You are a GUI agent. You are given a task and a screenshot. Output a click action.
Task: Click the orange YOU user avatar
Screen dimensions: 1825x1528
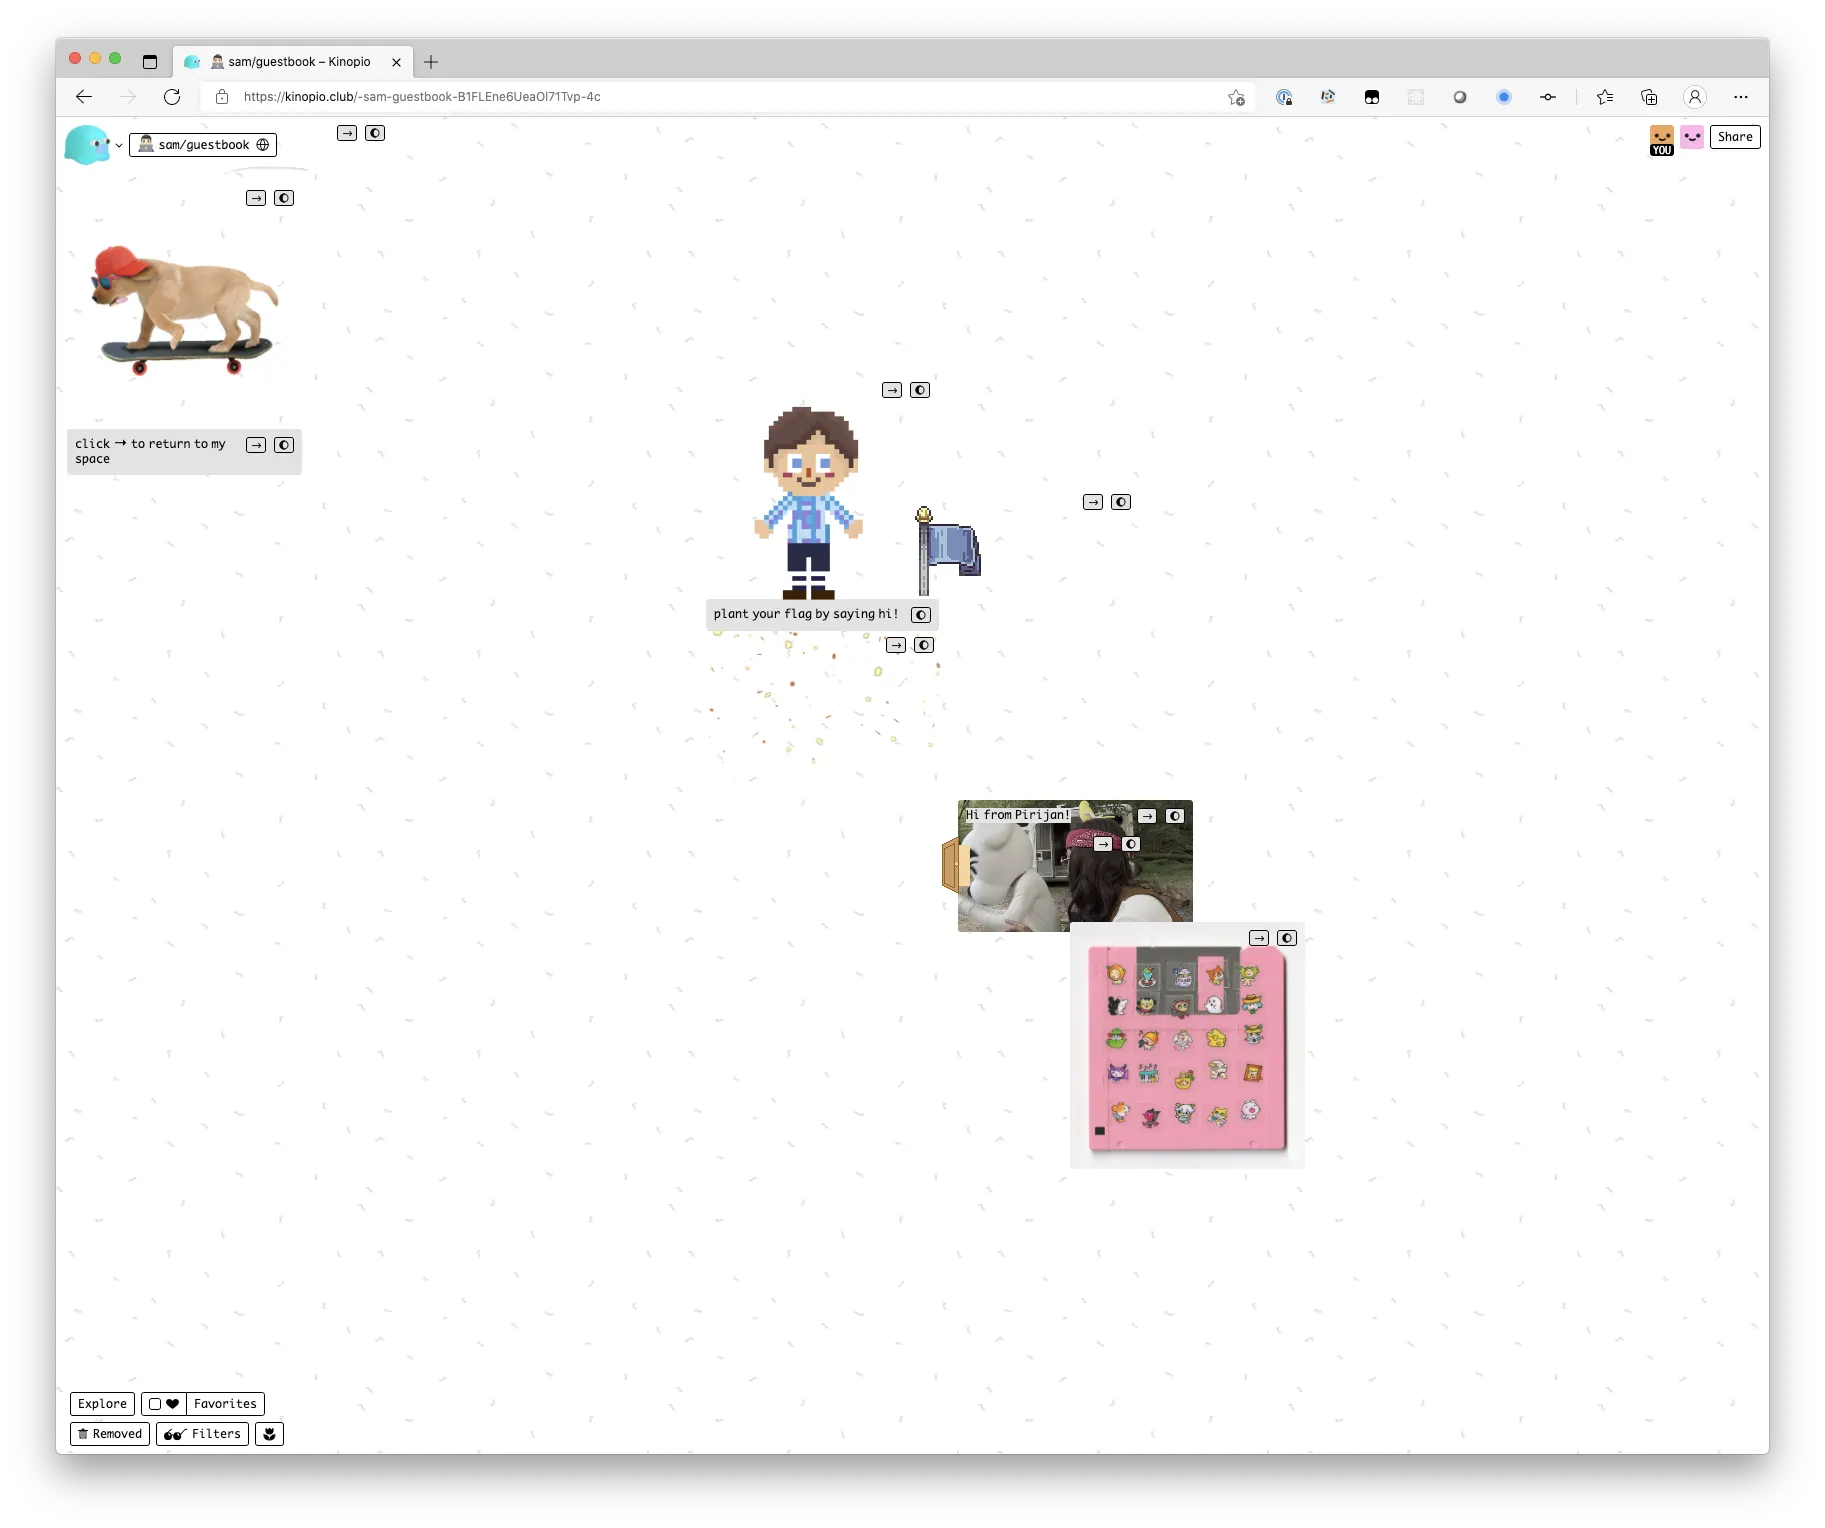(x=1661, y=139)
